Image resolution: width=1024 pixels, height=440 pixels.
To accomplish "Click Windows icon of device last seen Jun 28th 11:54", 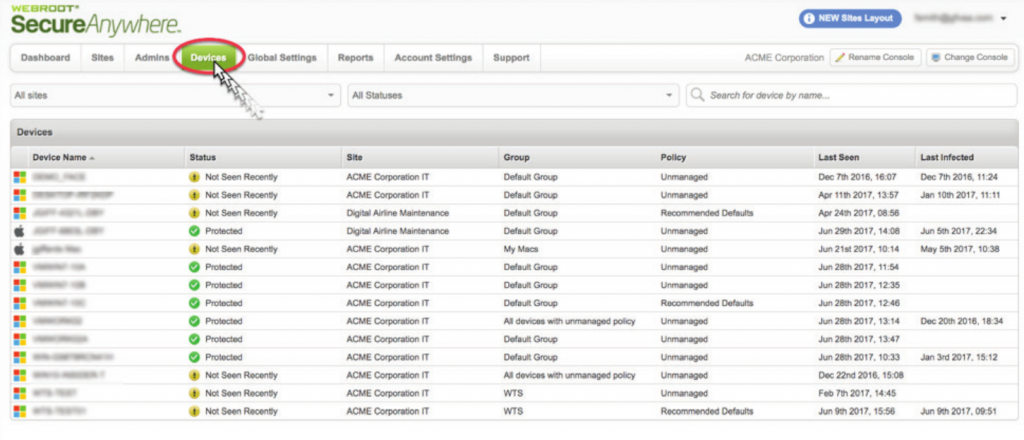I will click(20, 267).
